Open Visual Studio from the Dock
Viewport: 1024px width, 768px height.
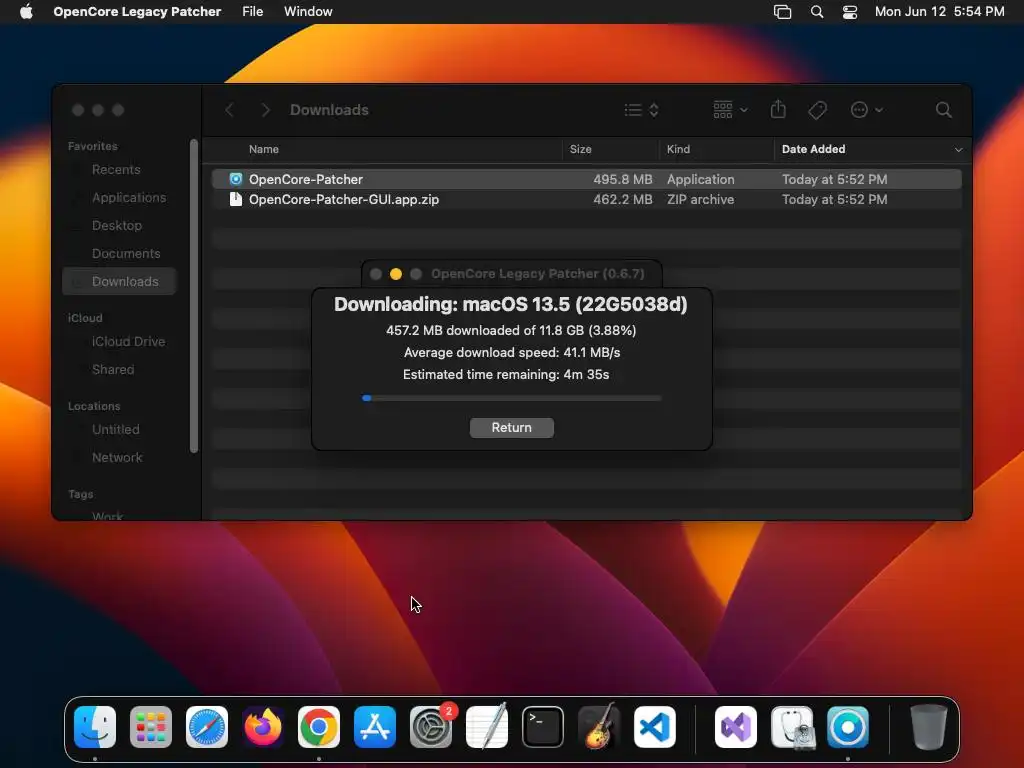pos(736,727)
